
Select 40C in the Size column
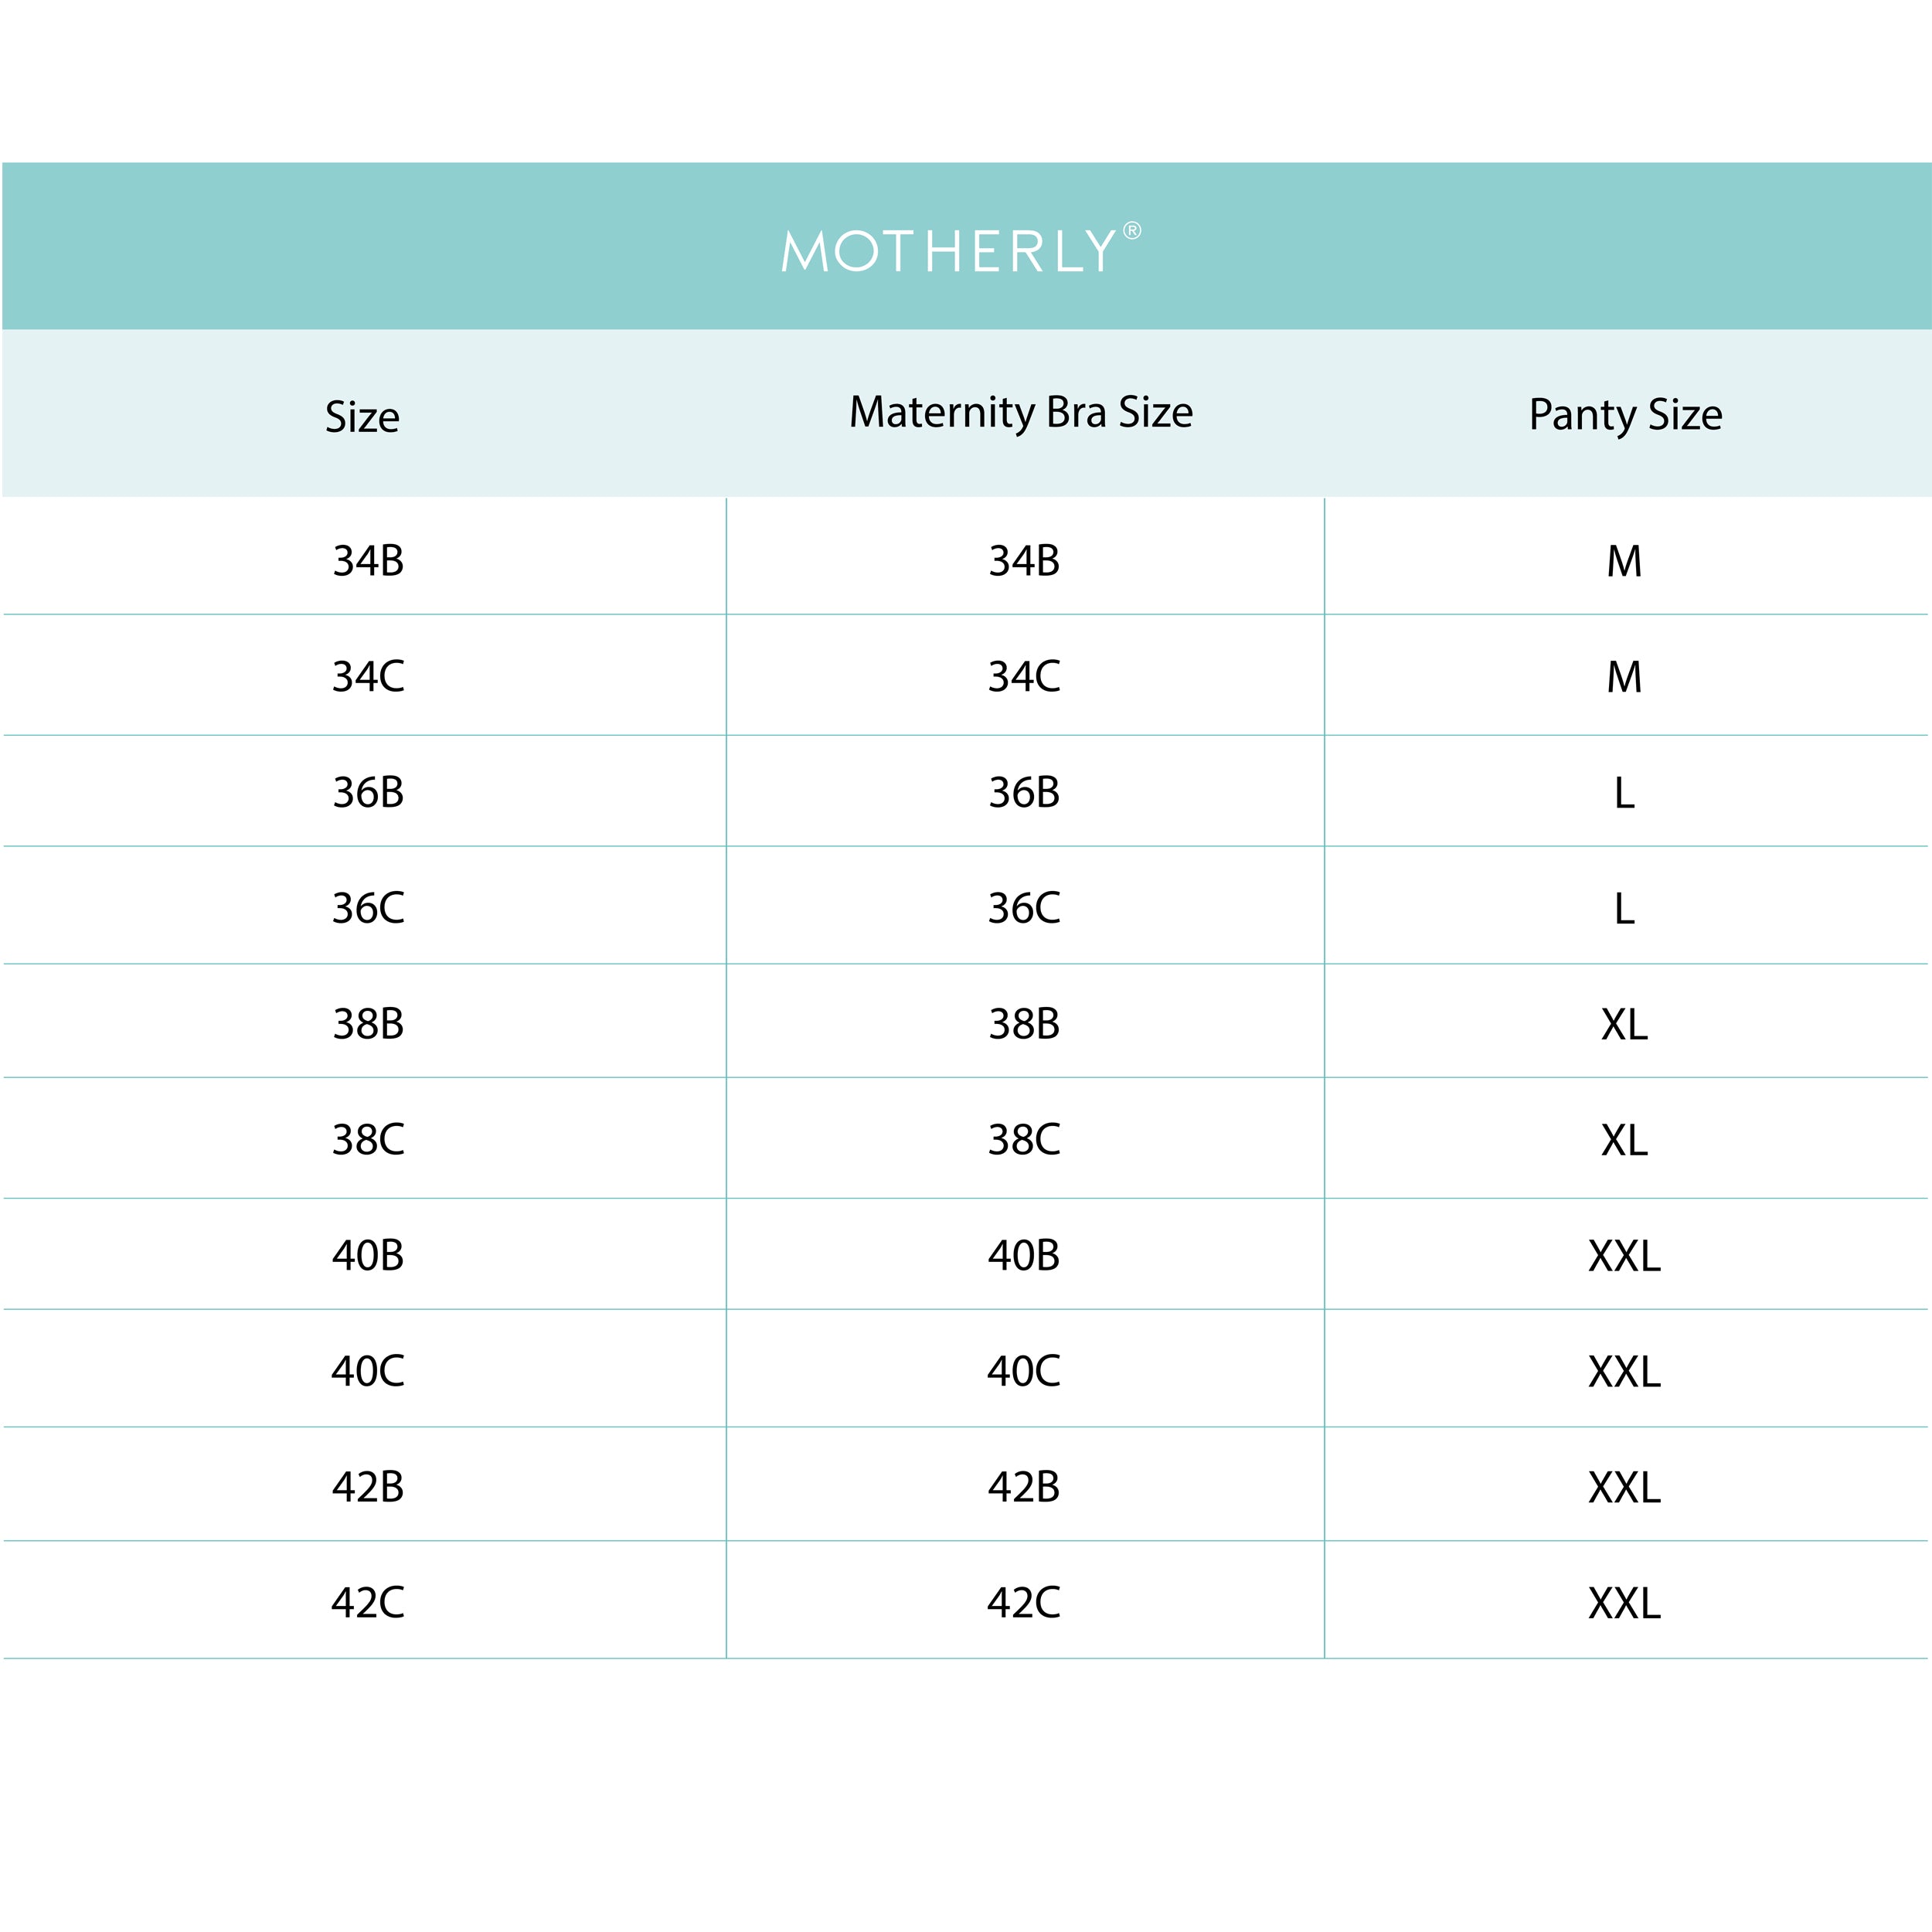point(368,1371)
